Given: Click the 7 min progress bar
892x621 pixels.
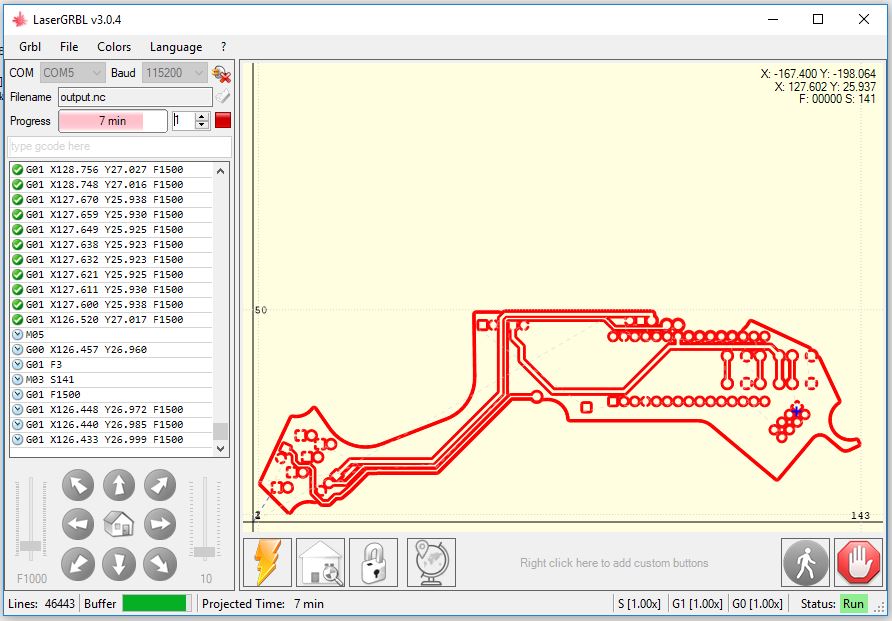Looking at the screenshot, I should click(113, 121).
